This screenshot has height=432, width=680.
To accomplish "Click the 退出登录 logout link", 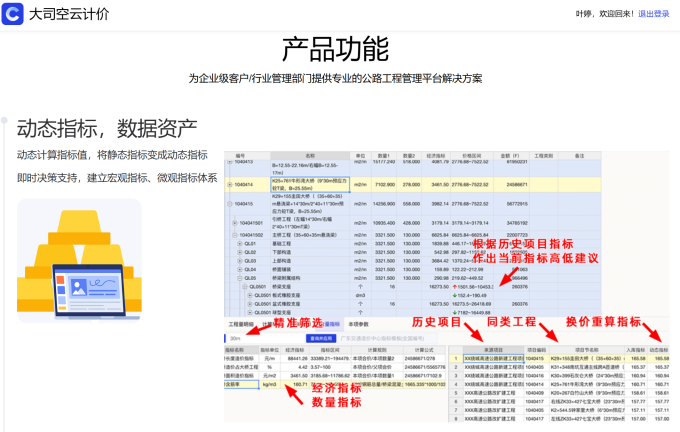I will (653, 15).
